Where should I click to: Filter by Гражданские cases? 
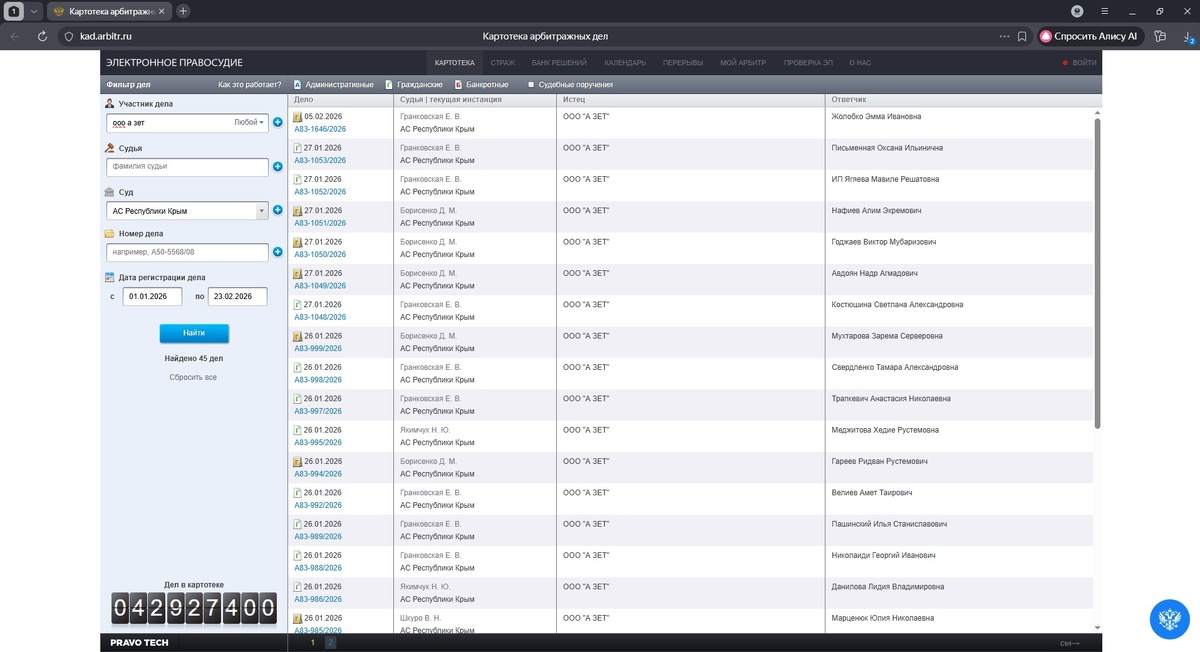point(414,85)
